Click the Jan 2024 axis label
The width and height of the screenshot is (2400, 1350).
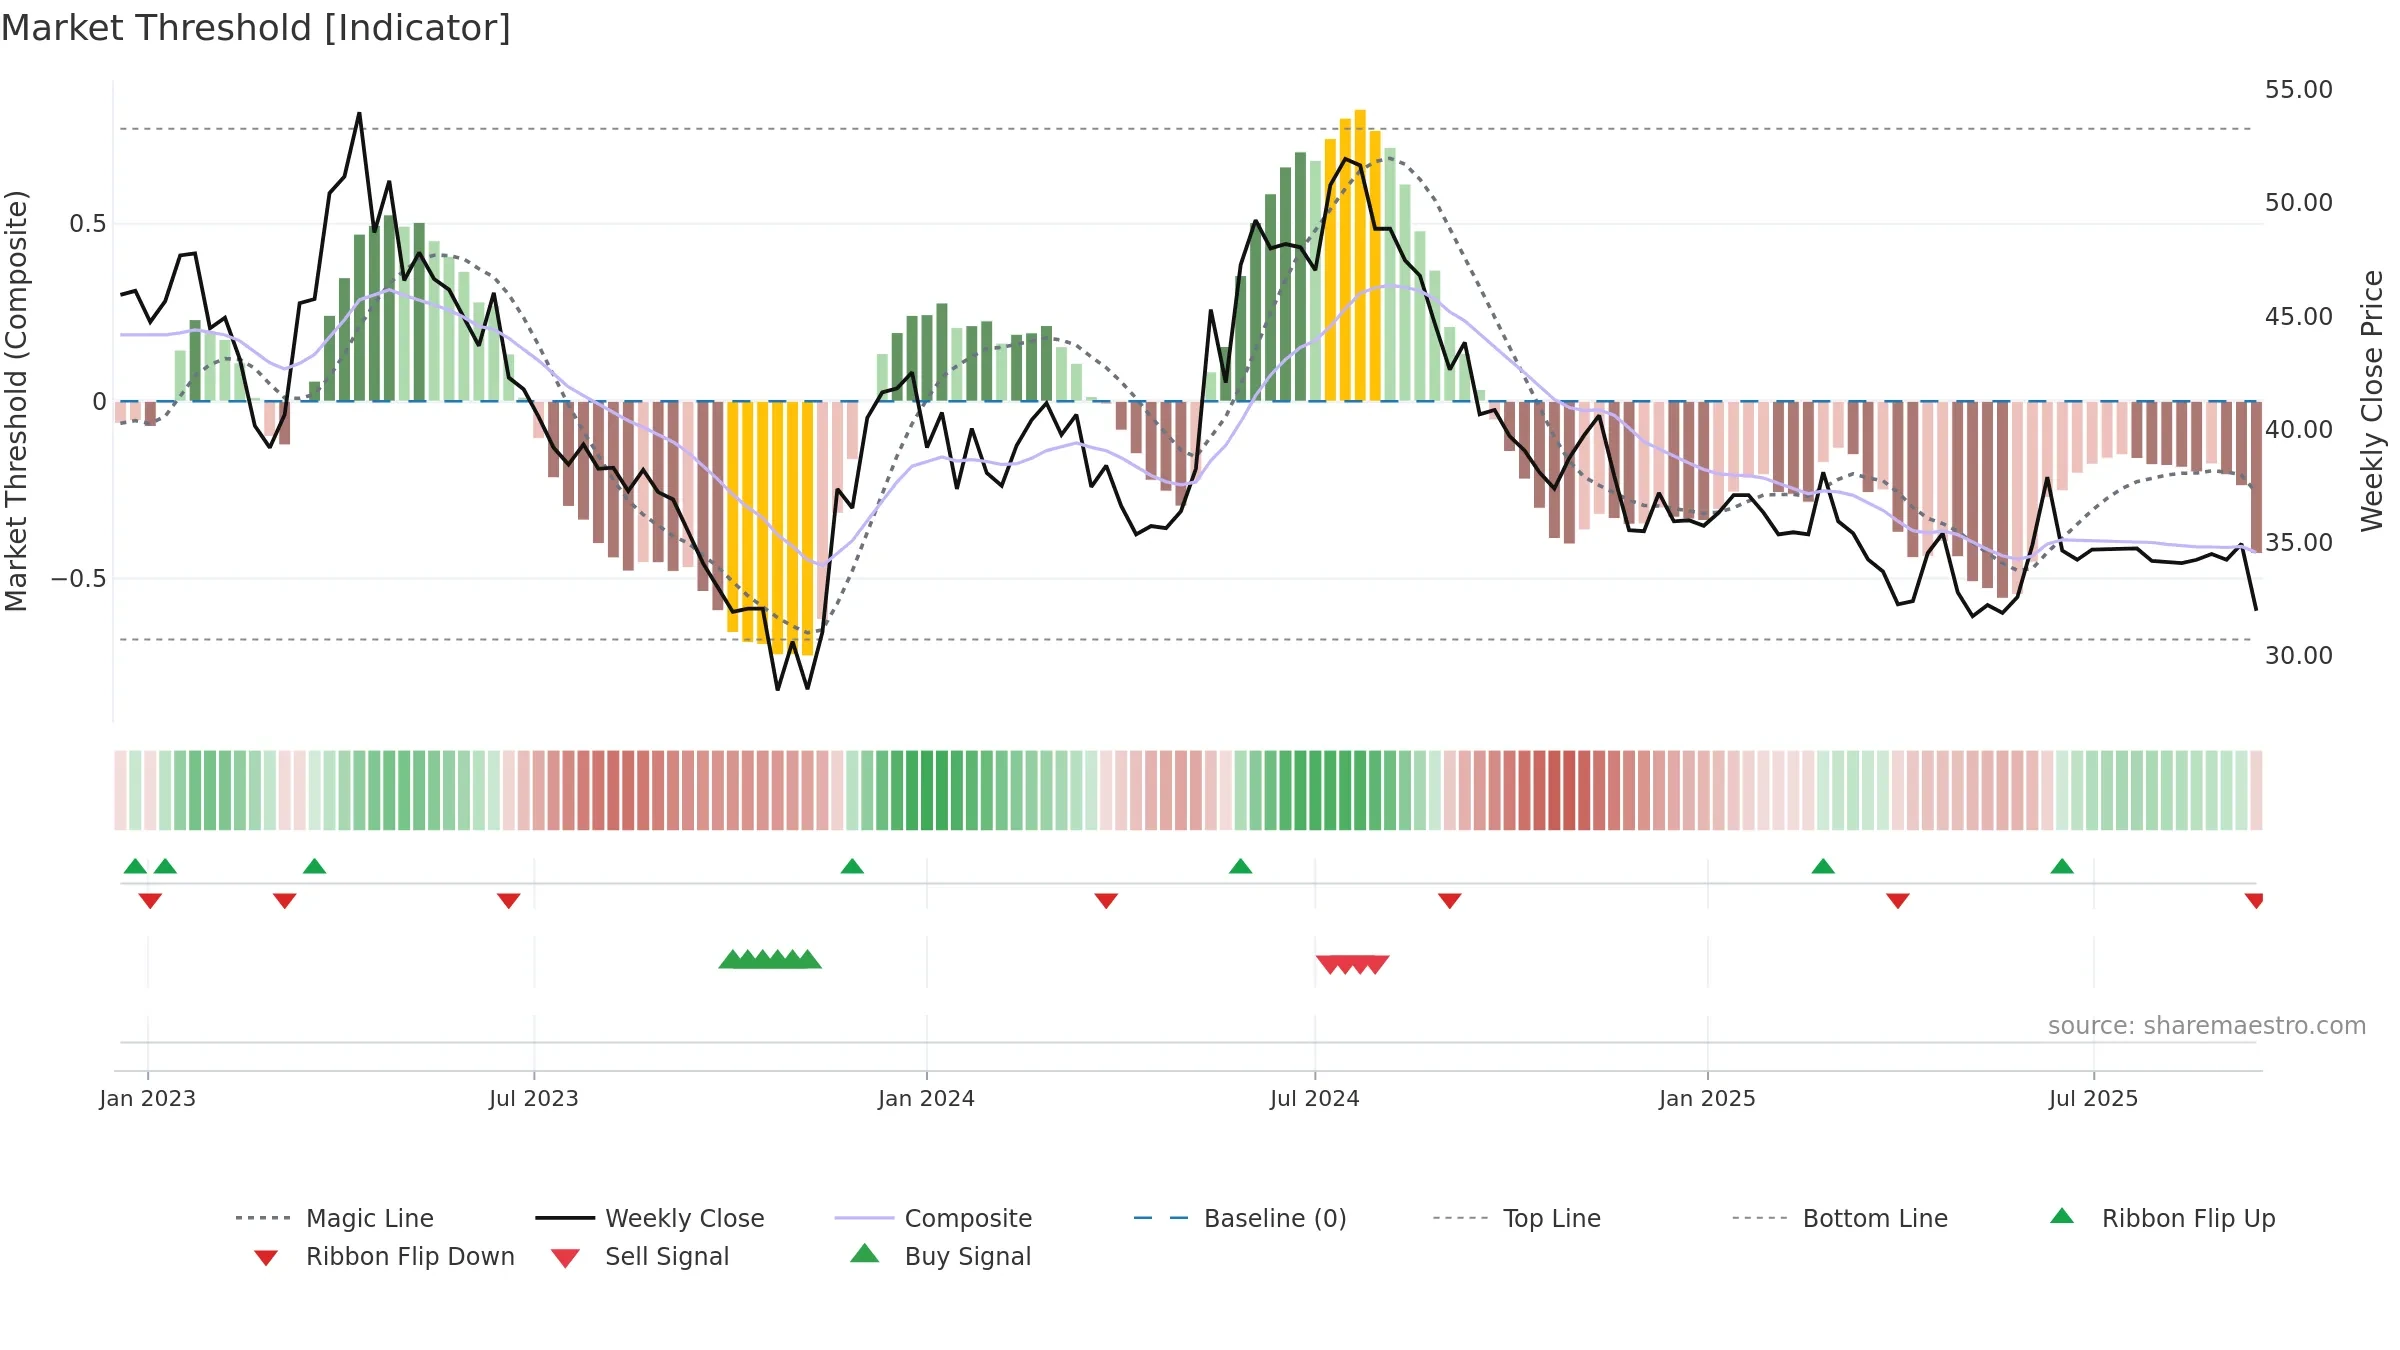[x=926, y=1098]
